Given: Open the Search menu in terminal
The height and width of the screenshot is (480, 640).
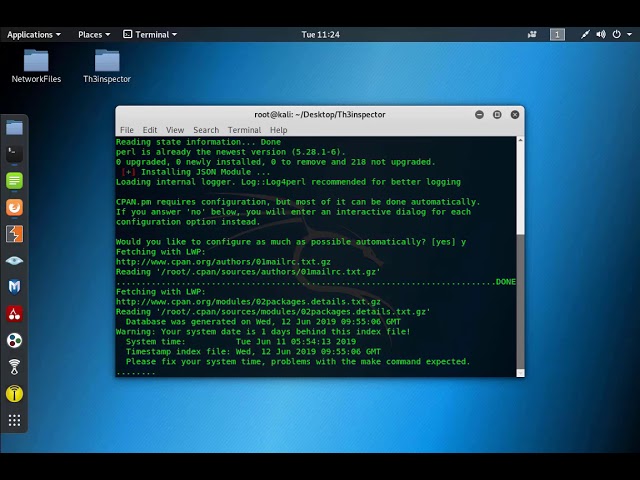Looking at the screenshot, I should (206, 130).
